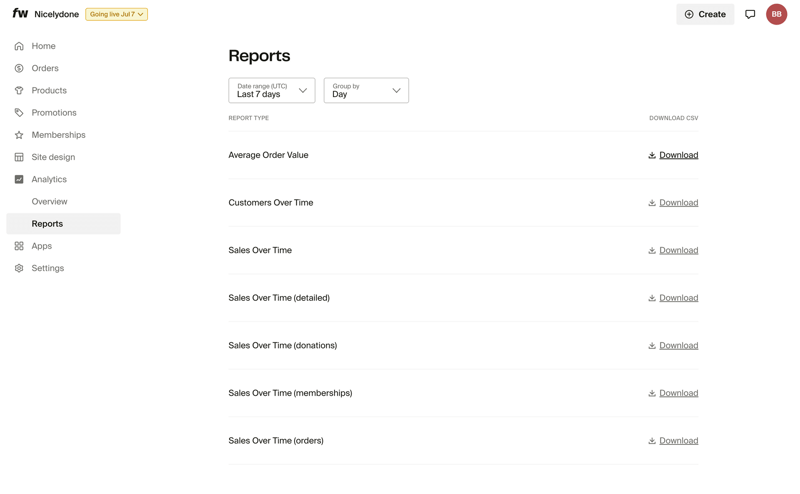800x494 pixels.
Task: Click the Customers Over Time report name
Action: 271,203
